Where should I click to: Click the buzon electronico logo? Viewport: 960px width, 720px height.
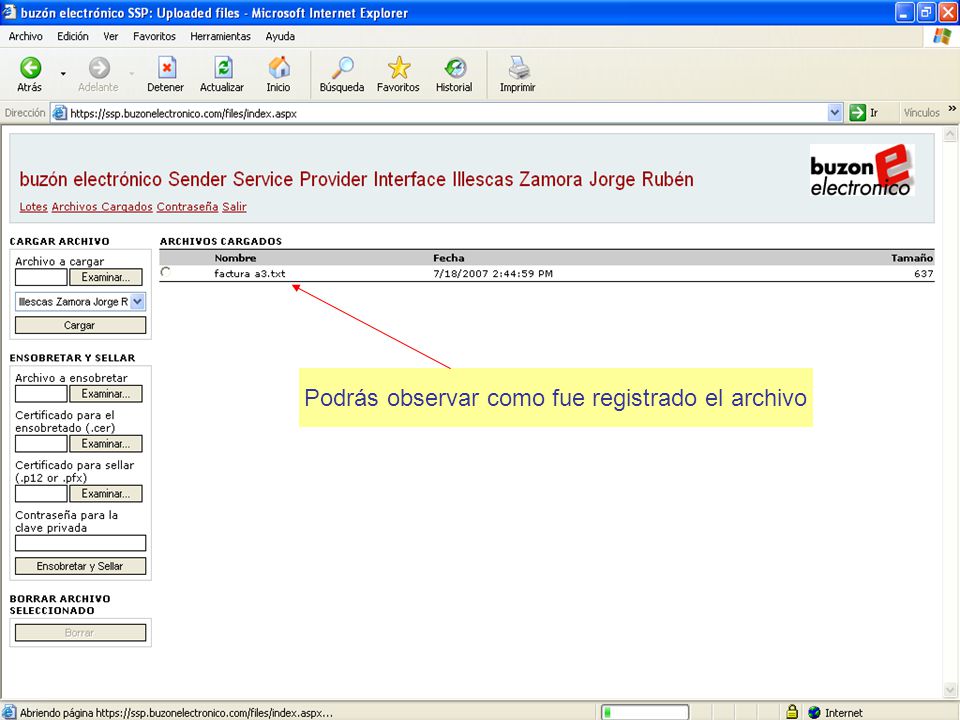point(861,170)
